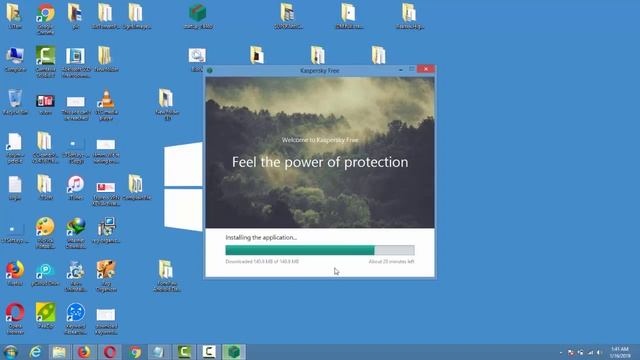Show hidden system tray icons

pyautogui.click(x=561, y=352)
